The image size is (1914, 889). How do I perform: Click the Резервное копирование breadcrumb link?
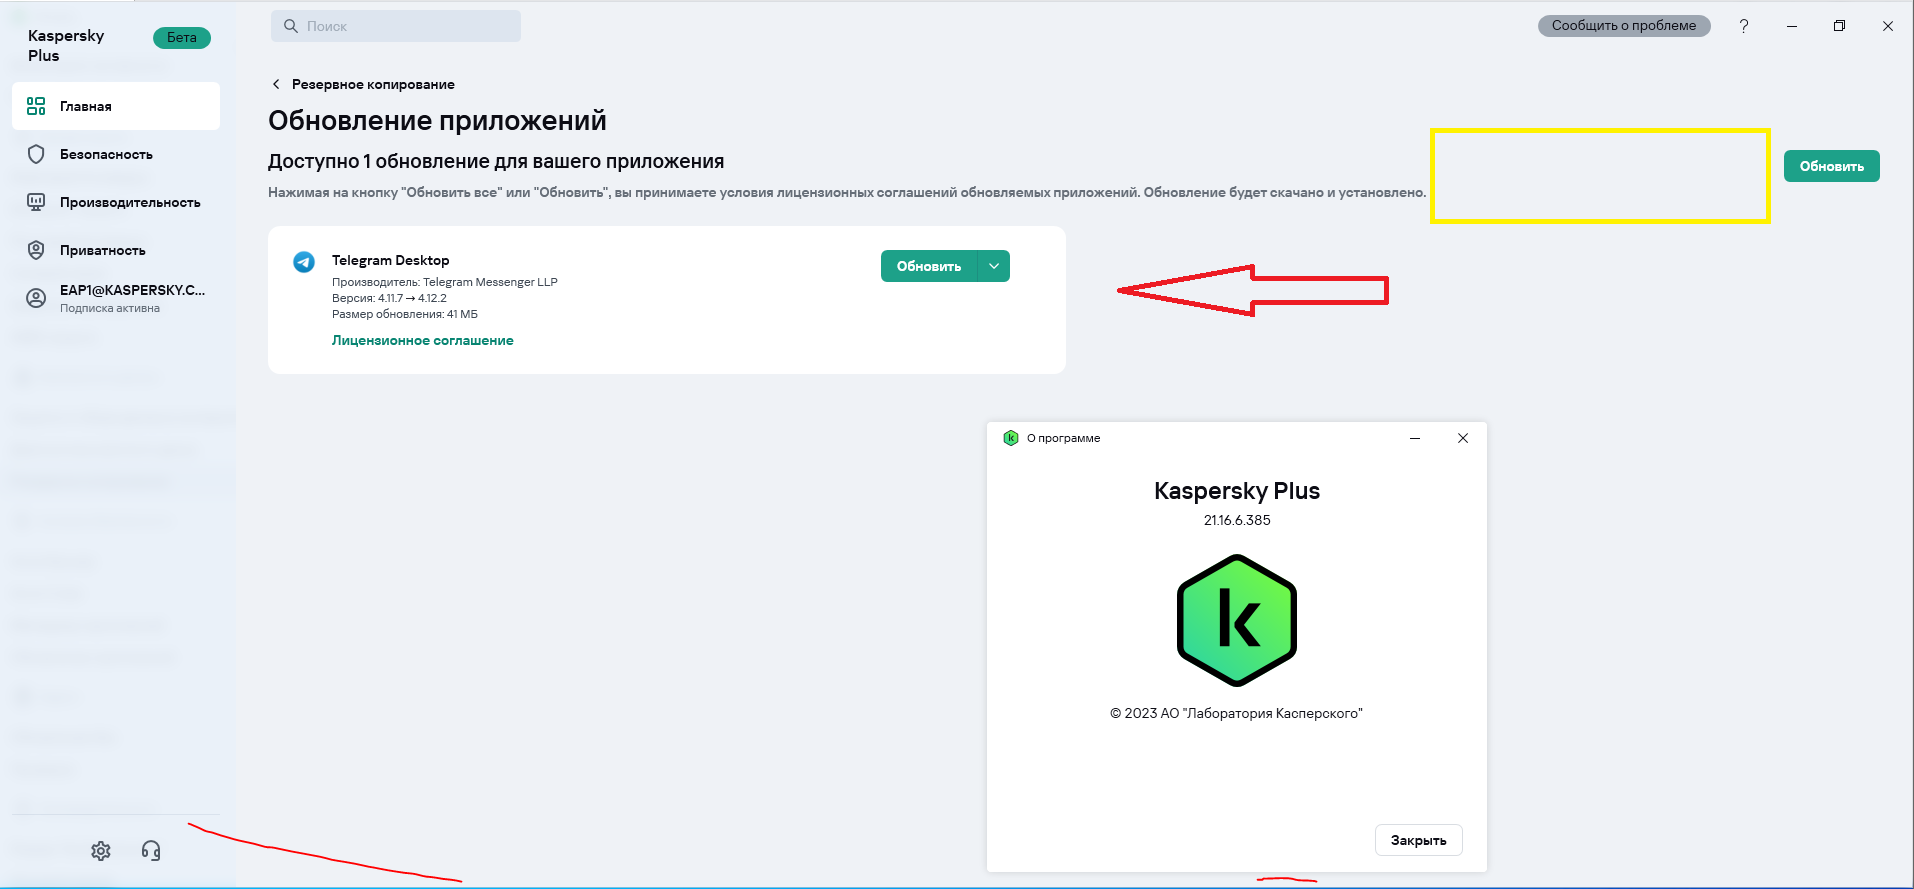point(373,84)
